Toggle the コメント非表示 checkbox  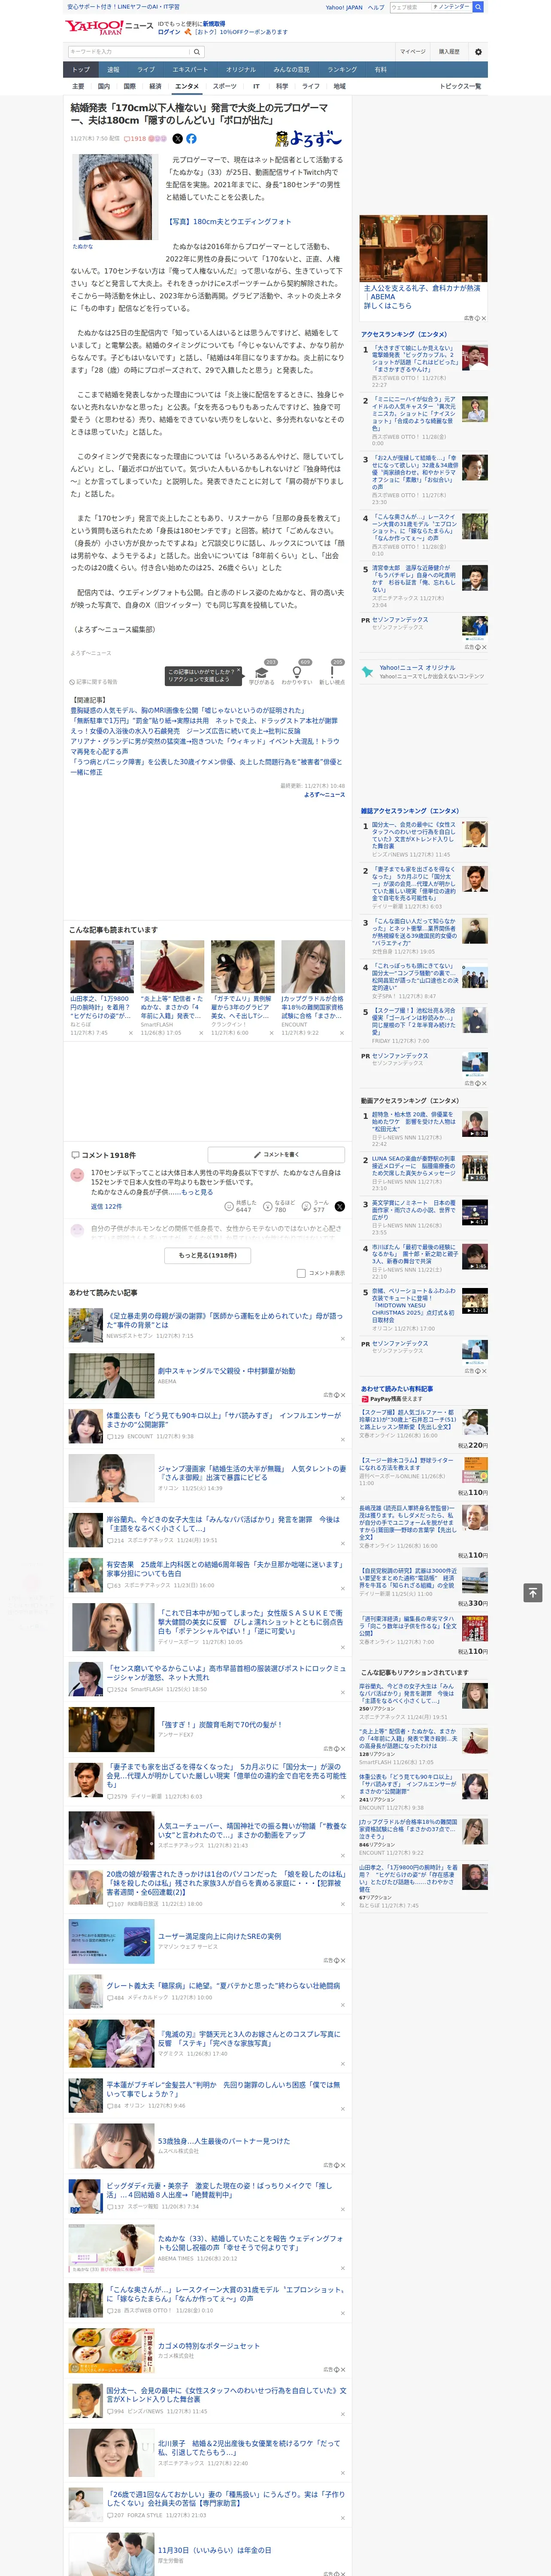click(x=301, y=1273)
